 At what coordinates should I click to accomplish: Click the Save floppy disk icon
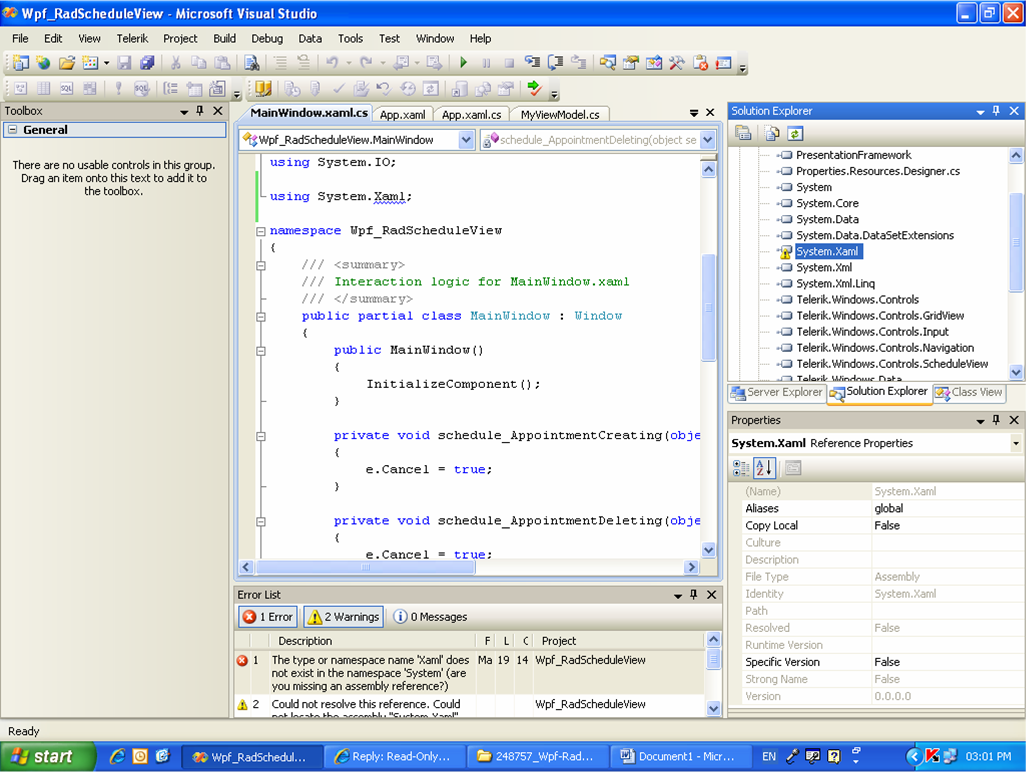click(x=125, y=63)
